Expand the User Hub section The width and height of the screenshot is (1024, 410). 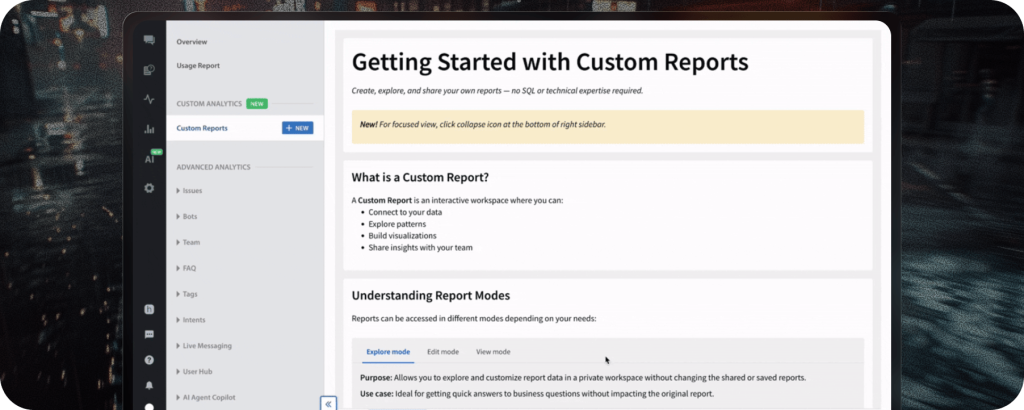(194, 372)
